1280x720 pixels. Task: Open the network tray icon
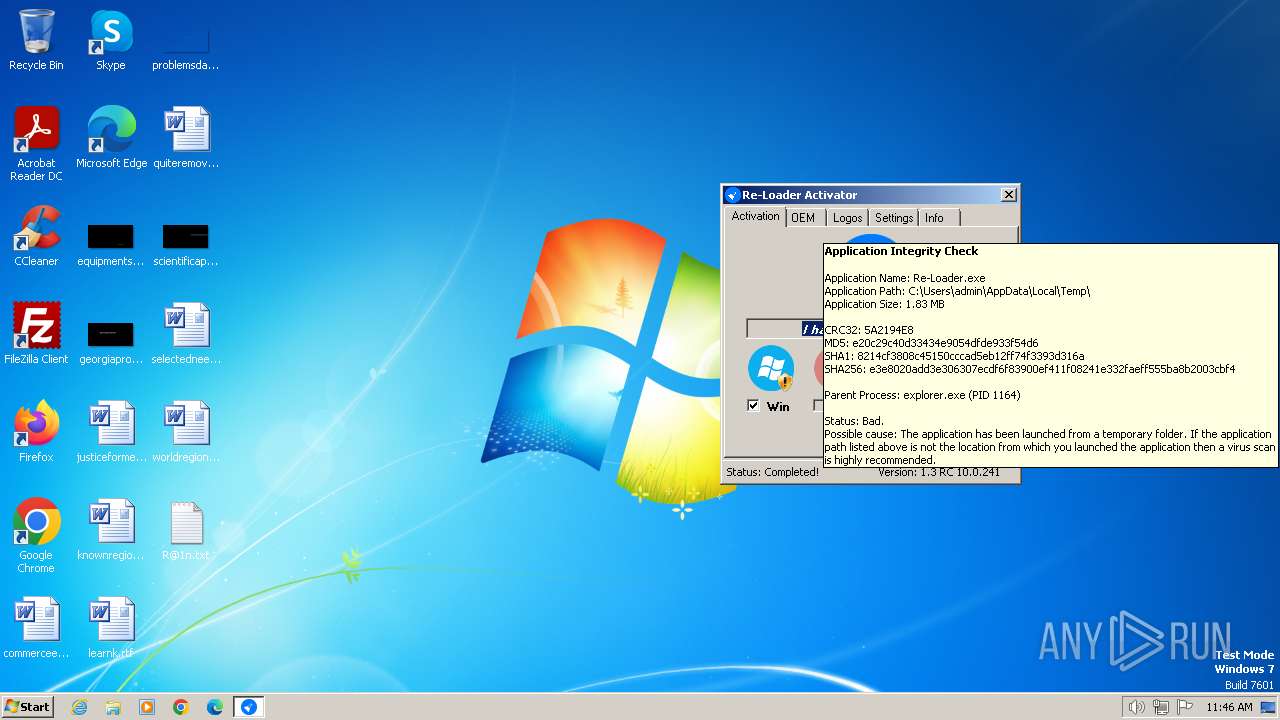pyautogui.click(x=1161, y=707)
